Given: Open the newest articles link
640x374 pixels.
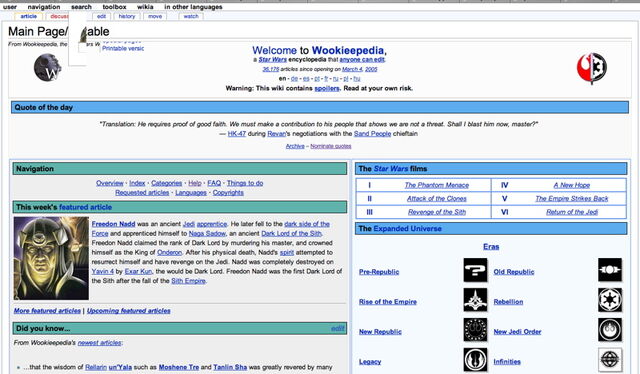Looking at the screenshot, I should tap(100, 343).
